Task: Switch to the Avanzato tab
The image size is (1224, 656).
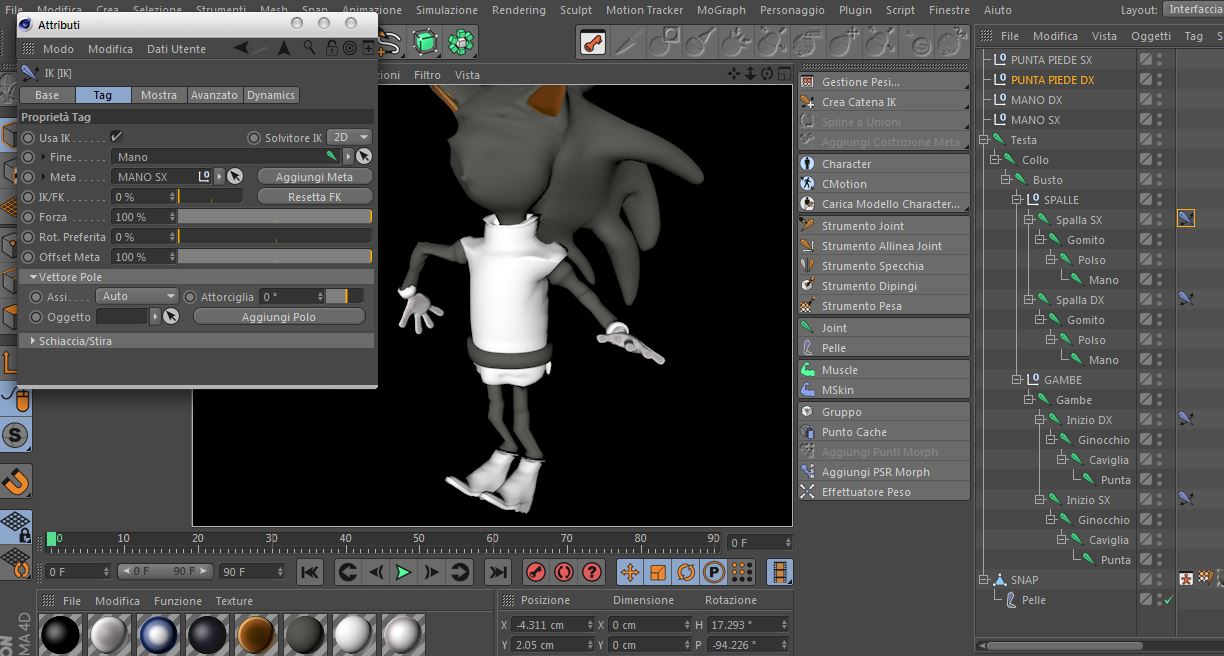Action: click(215, 95)
